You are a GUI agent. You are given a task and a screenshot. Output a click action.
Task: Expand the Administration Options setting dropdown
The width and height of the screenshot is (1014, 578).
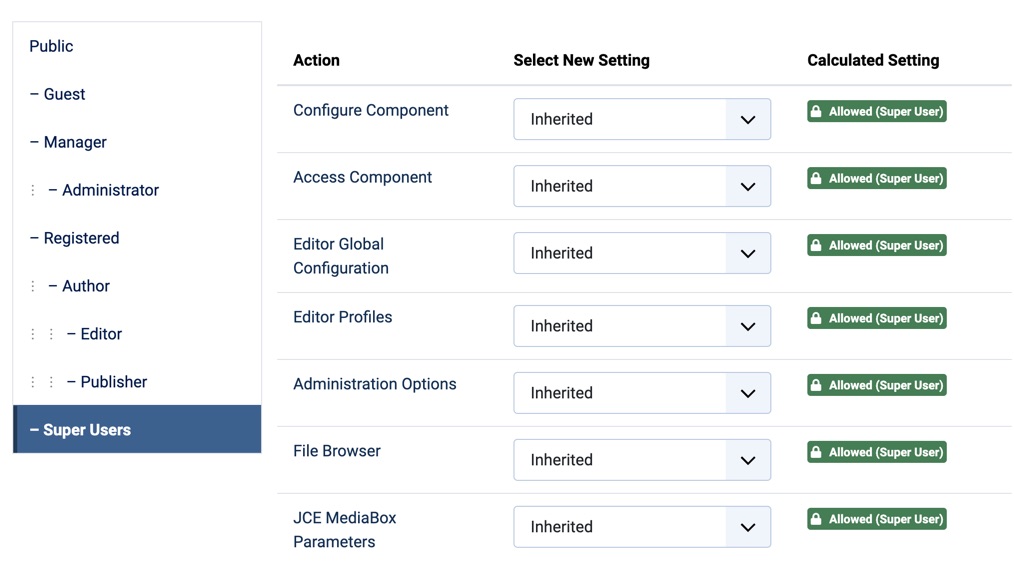642,393
